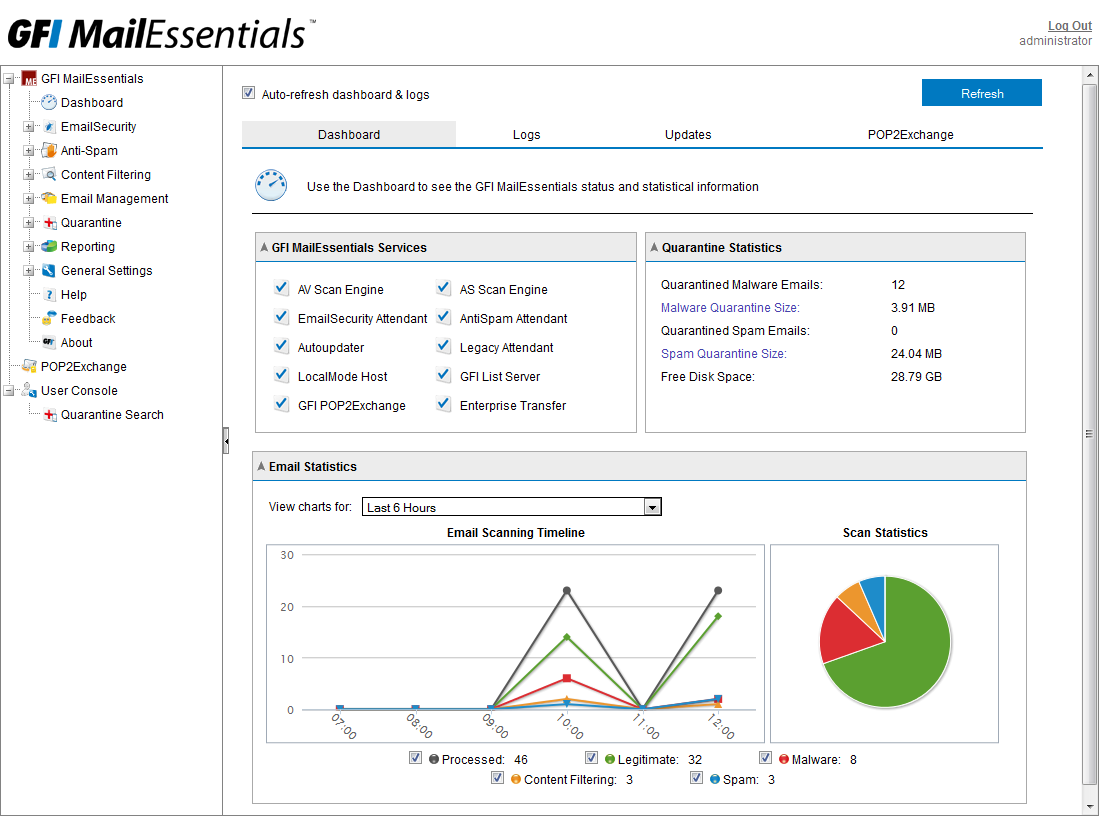Image resolution: width=1100 pixels, height=816 pixels.
Task: Click the Dashboard gauge icon in sidebar
Action: [x=49, y=102]
